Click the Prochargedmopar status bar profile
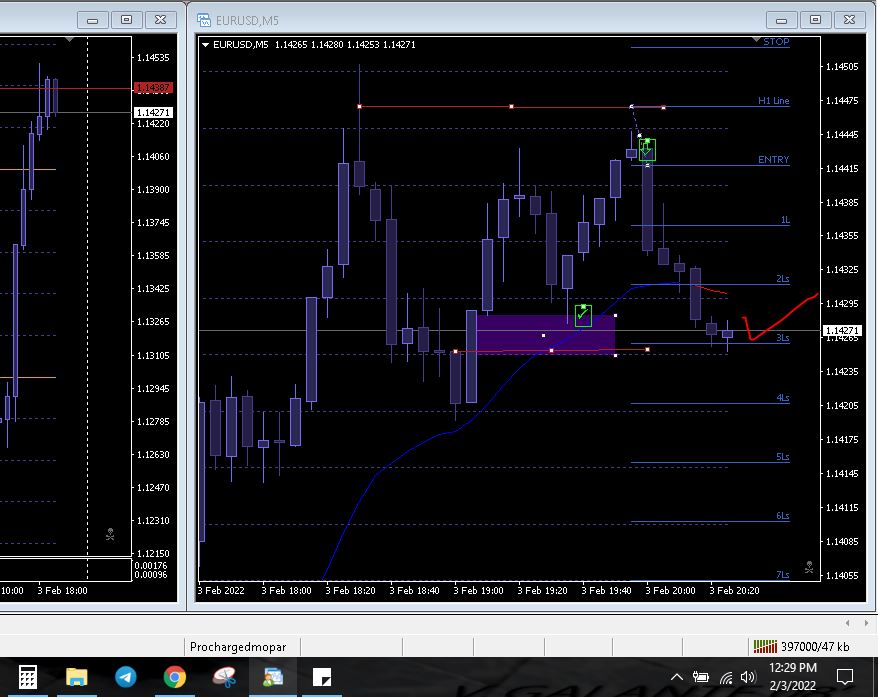878x697 pixels. tap(238, 647)
